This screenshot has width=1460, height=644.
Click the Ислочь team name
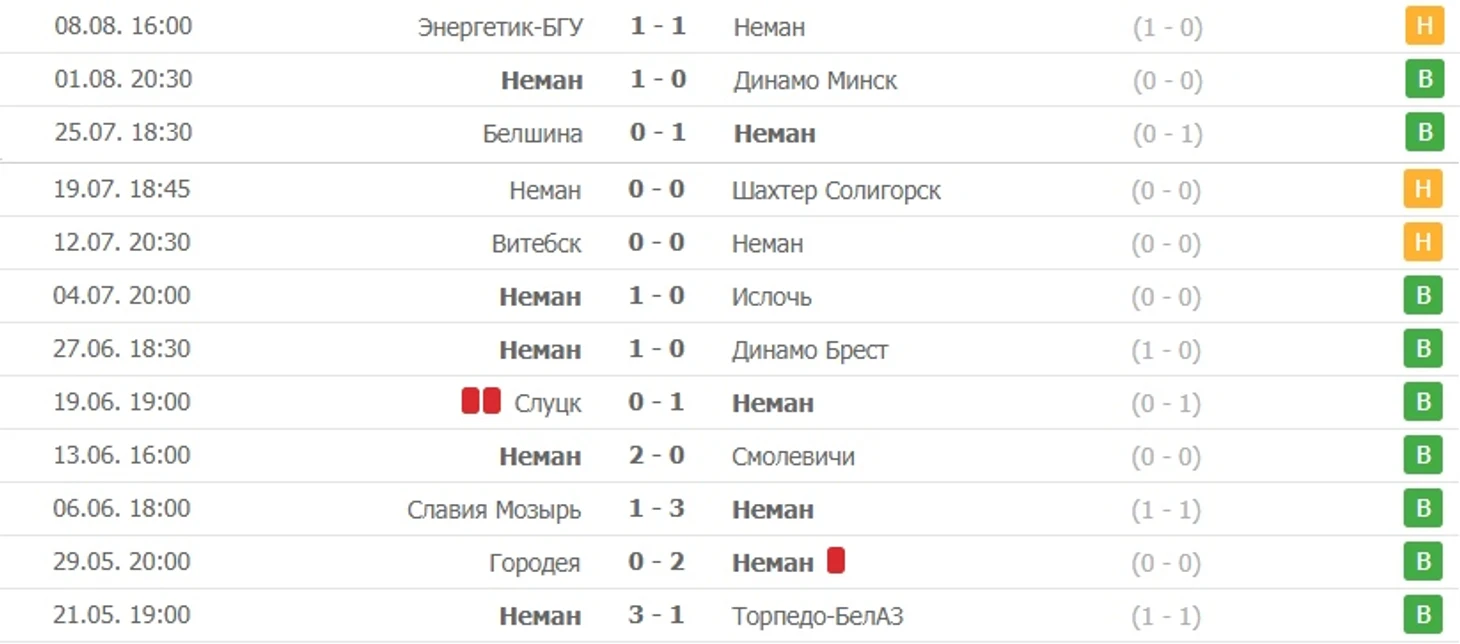[772, 297]
